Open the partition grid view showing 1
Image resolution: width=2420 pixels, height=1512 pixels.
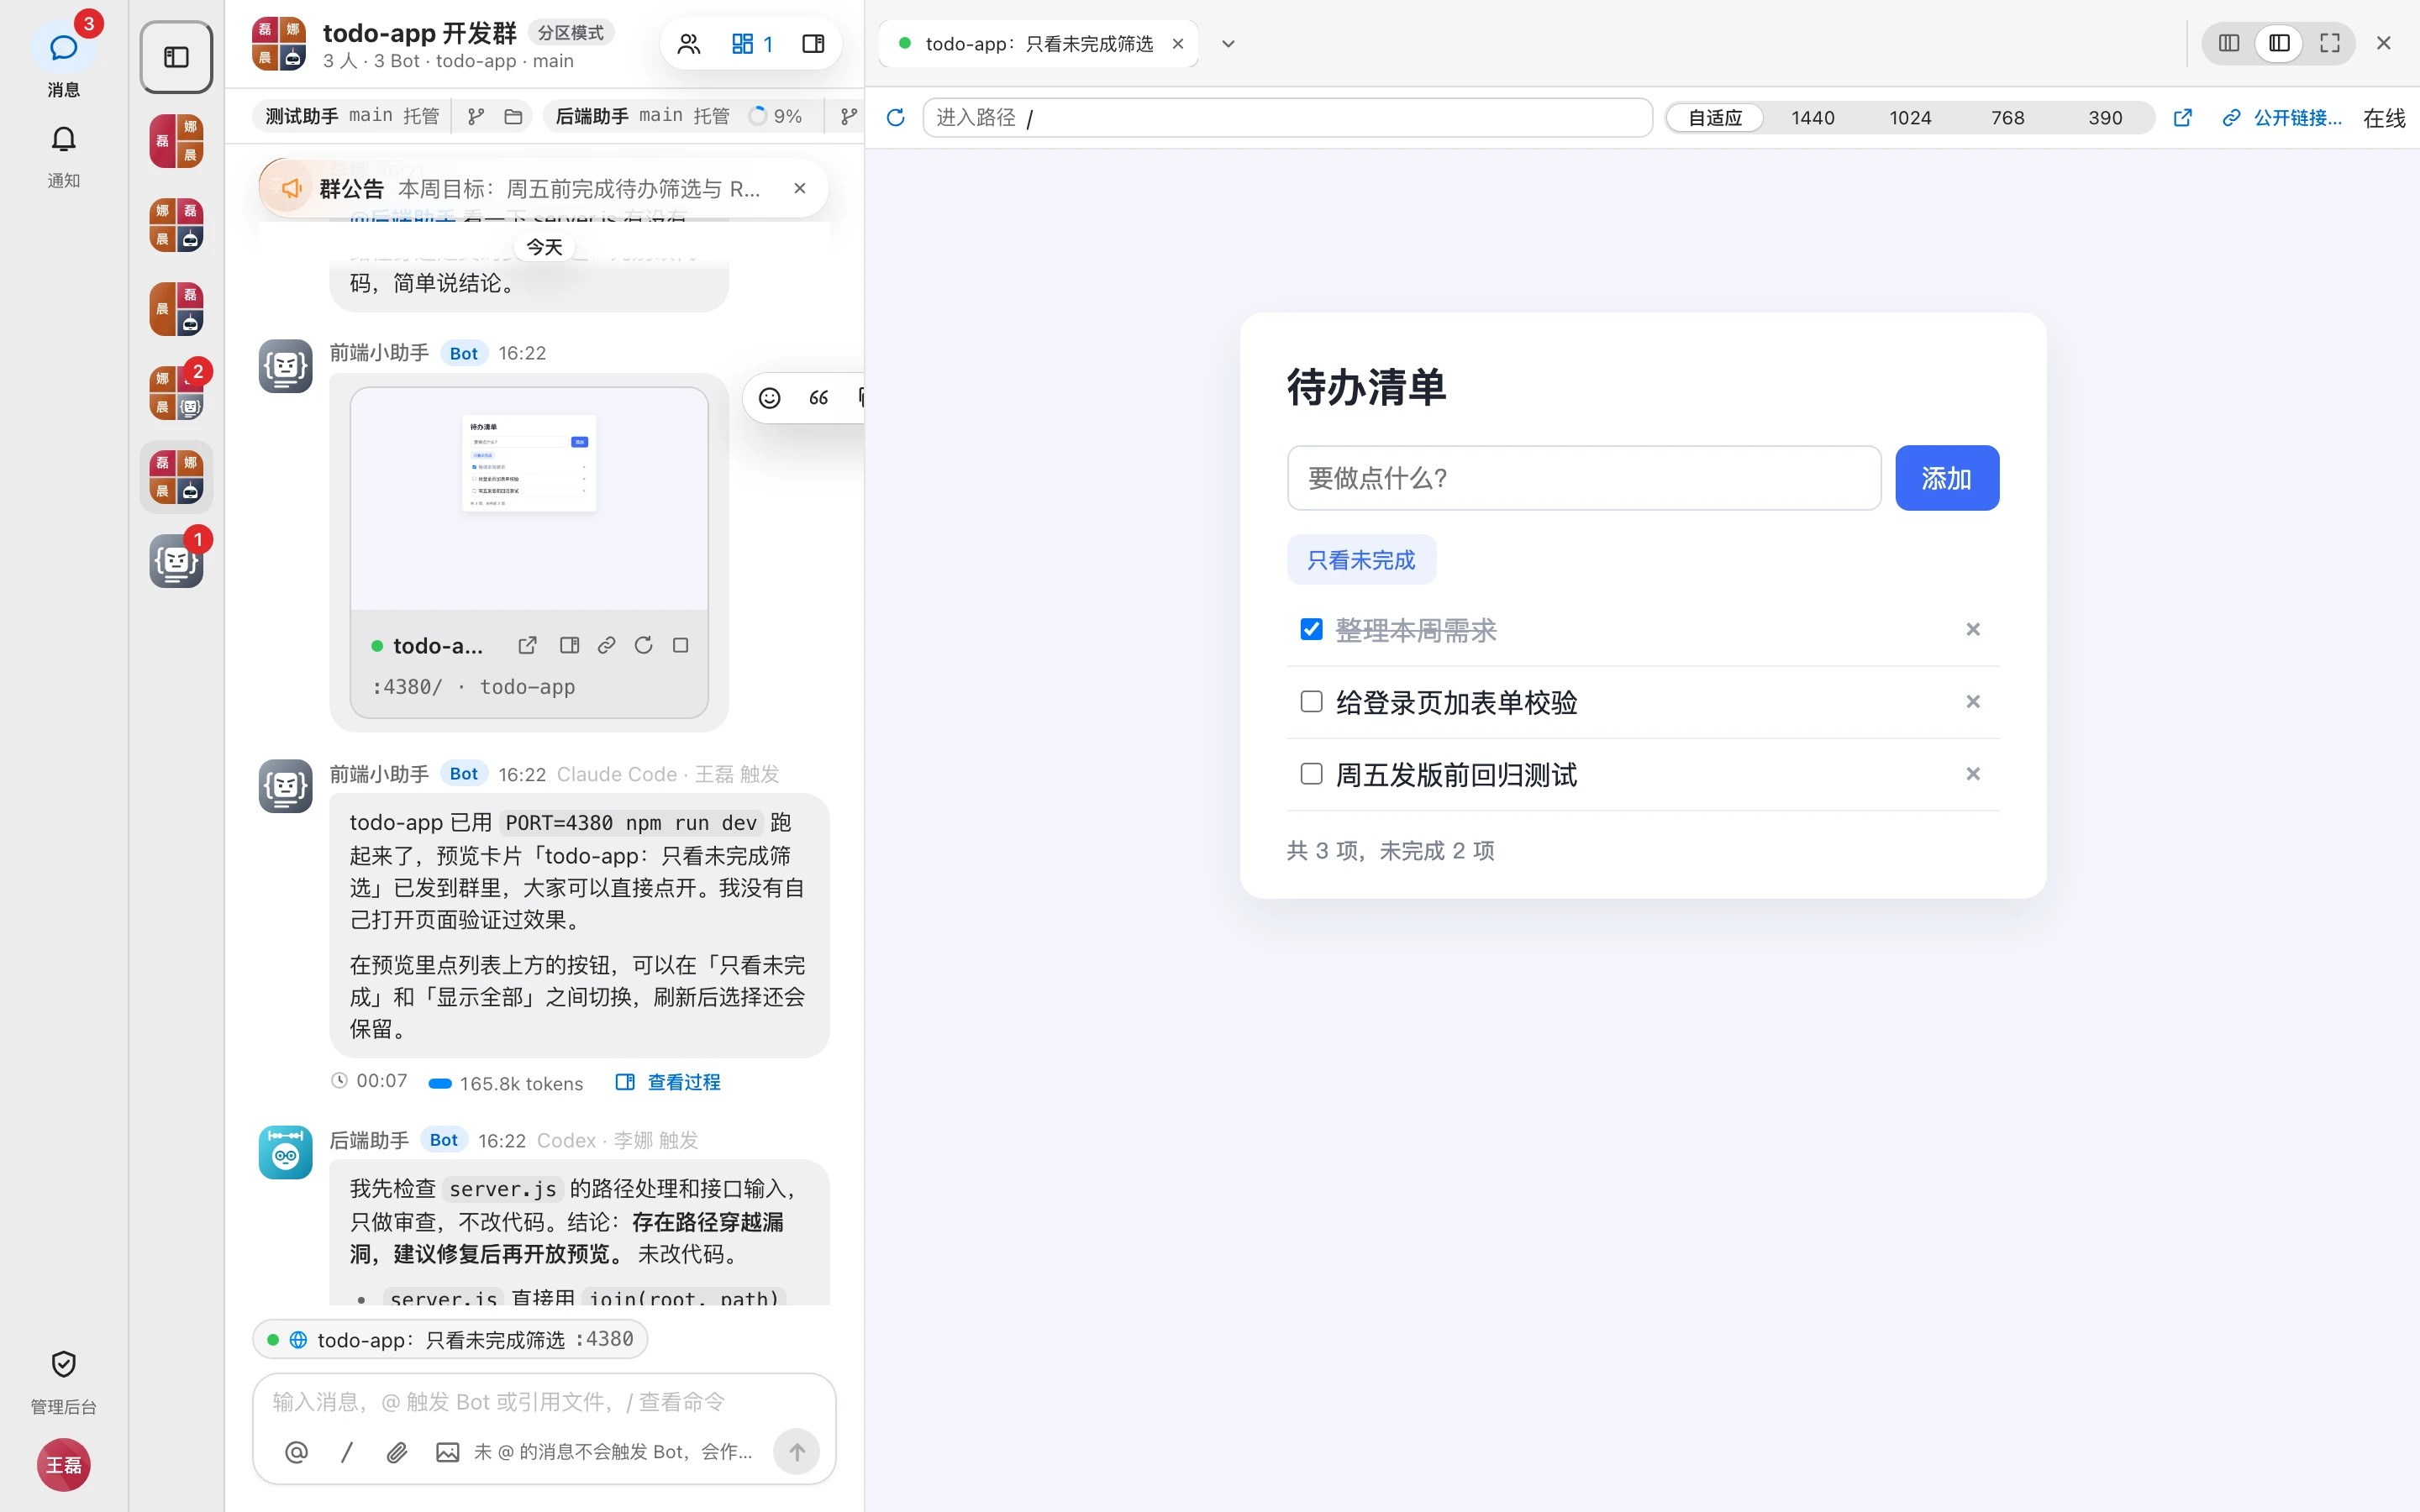[x=752, y=44]
